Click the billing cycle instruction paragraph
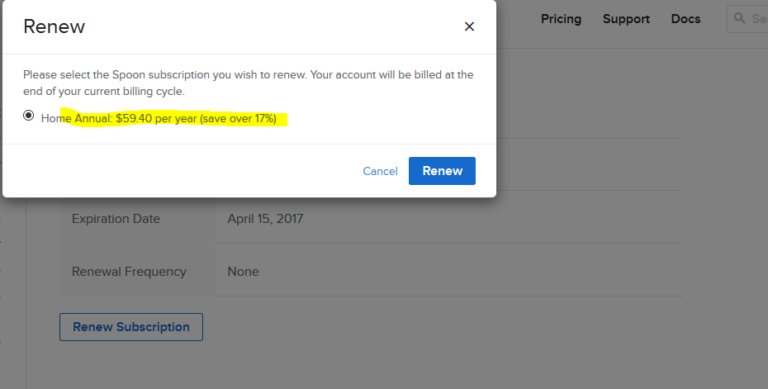The height and width of the screenshot is (389, 768). 248,83
